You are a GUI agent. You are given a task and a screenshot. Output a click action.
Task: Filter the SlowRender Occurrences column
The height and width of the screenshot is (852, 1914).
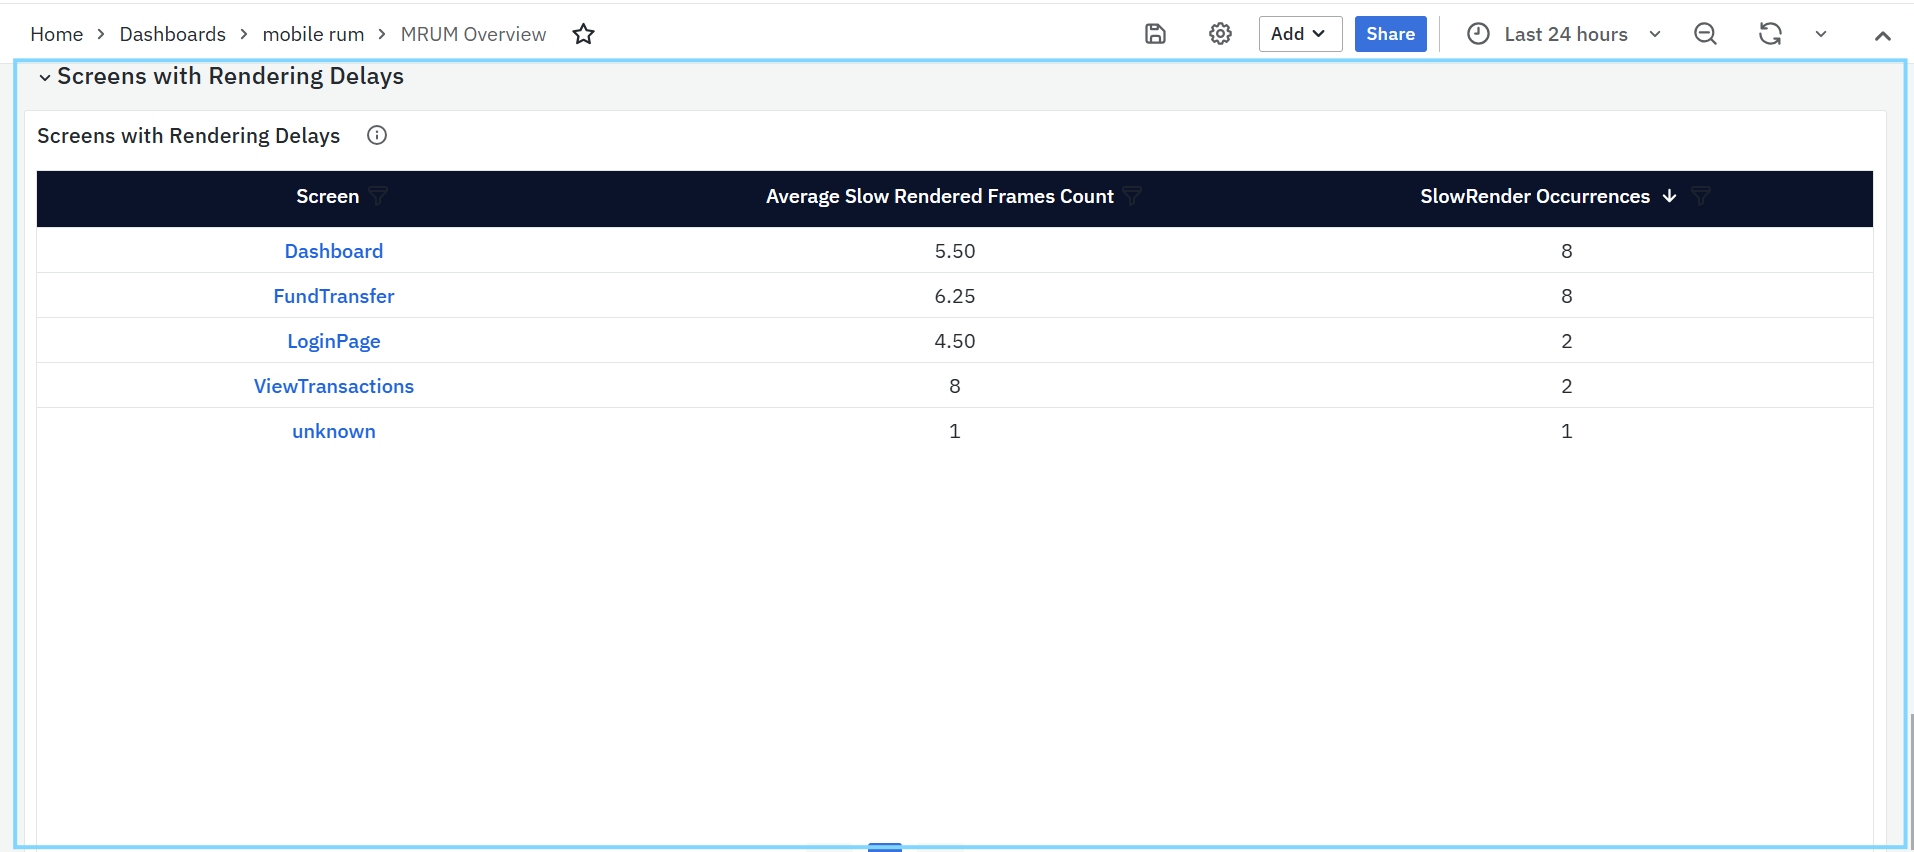pyautogui.click(x=1700, y=197)
